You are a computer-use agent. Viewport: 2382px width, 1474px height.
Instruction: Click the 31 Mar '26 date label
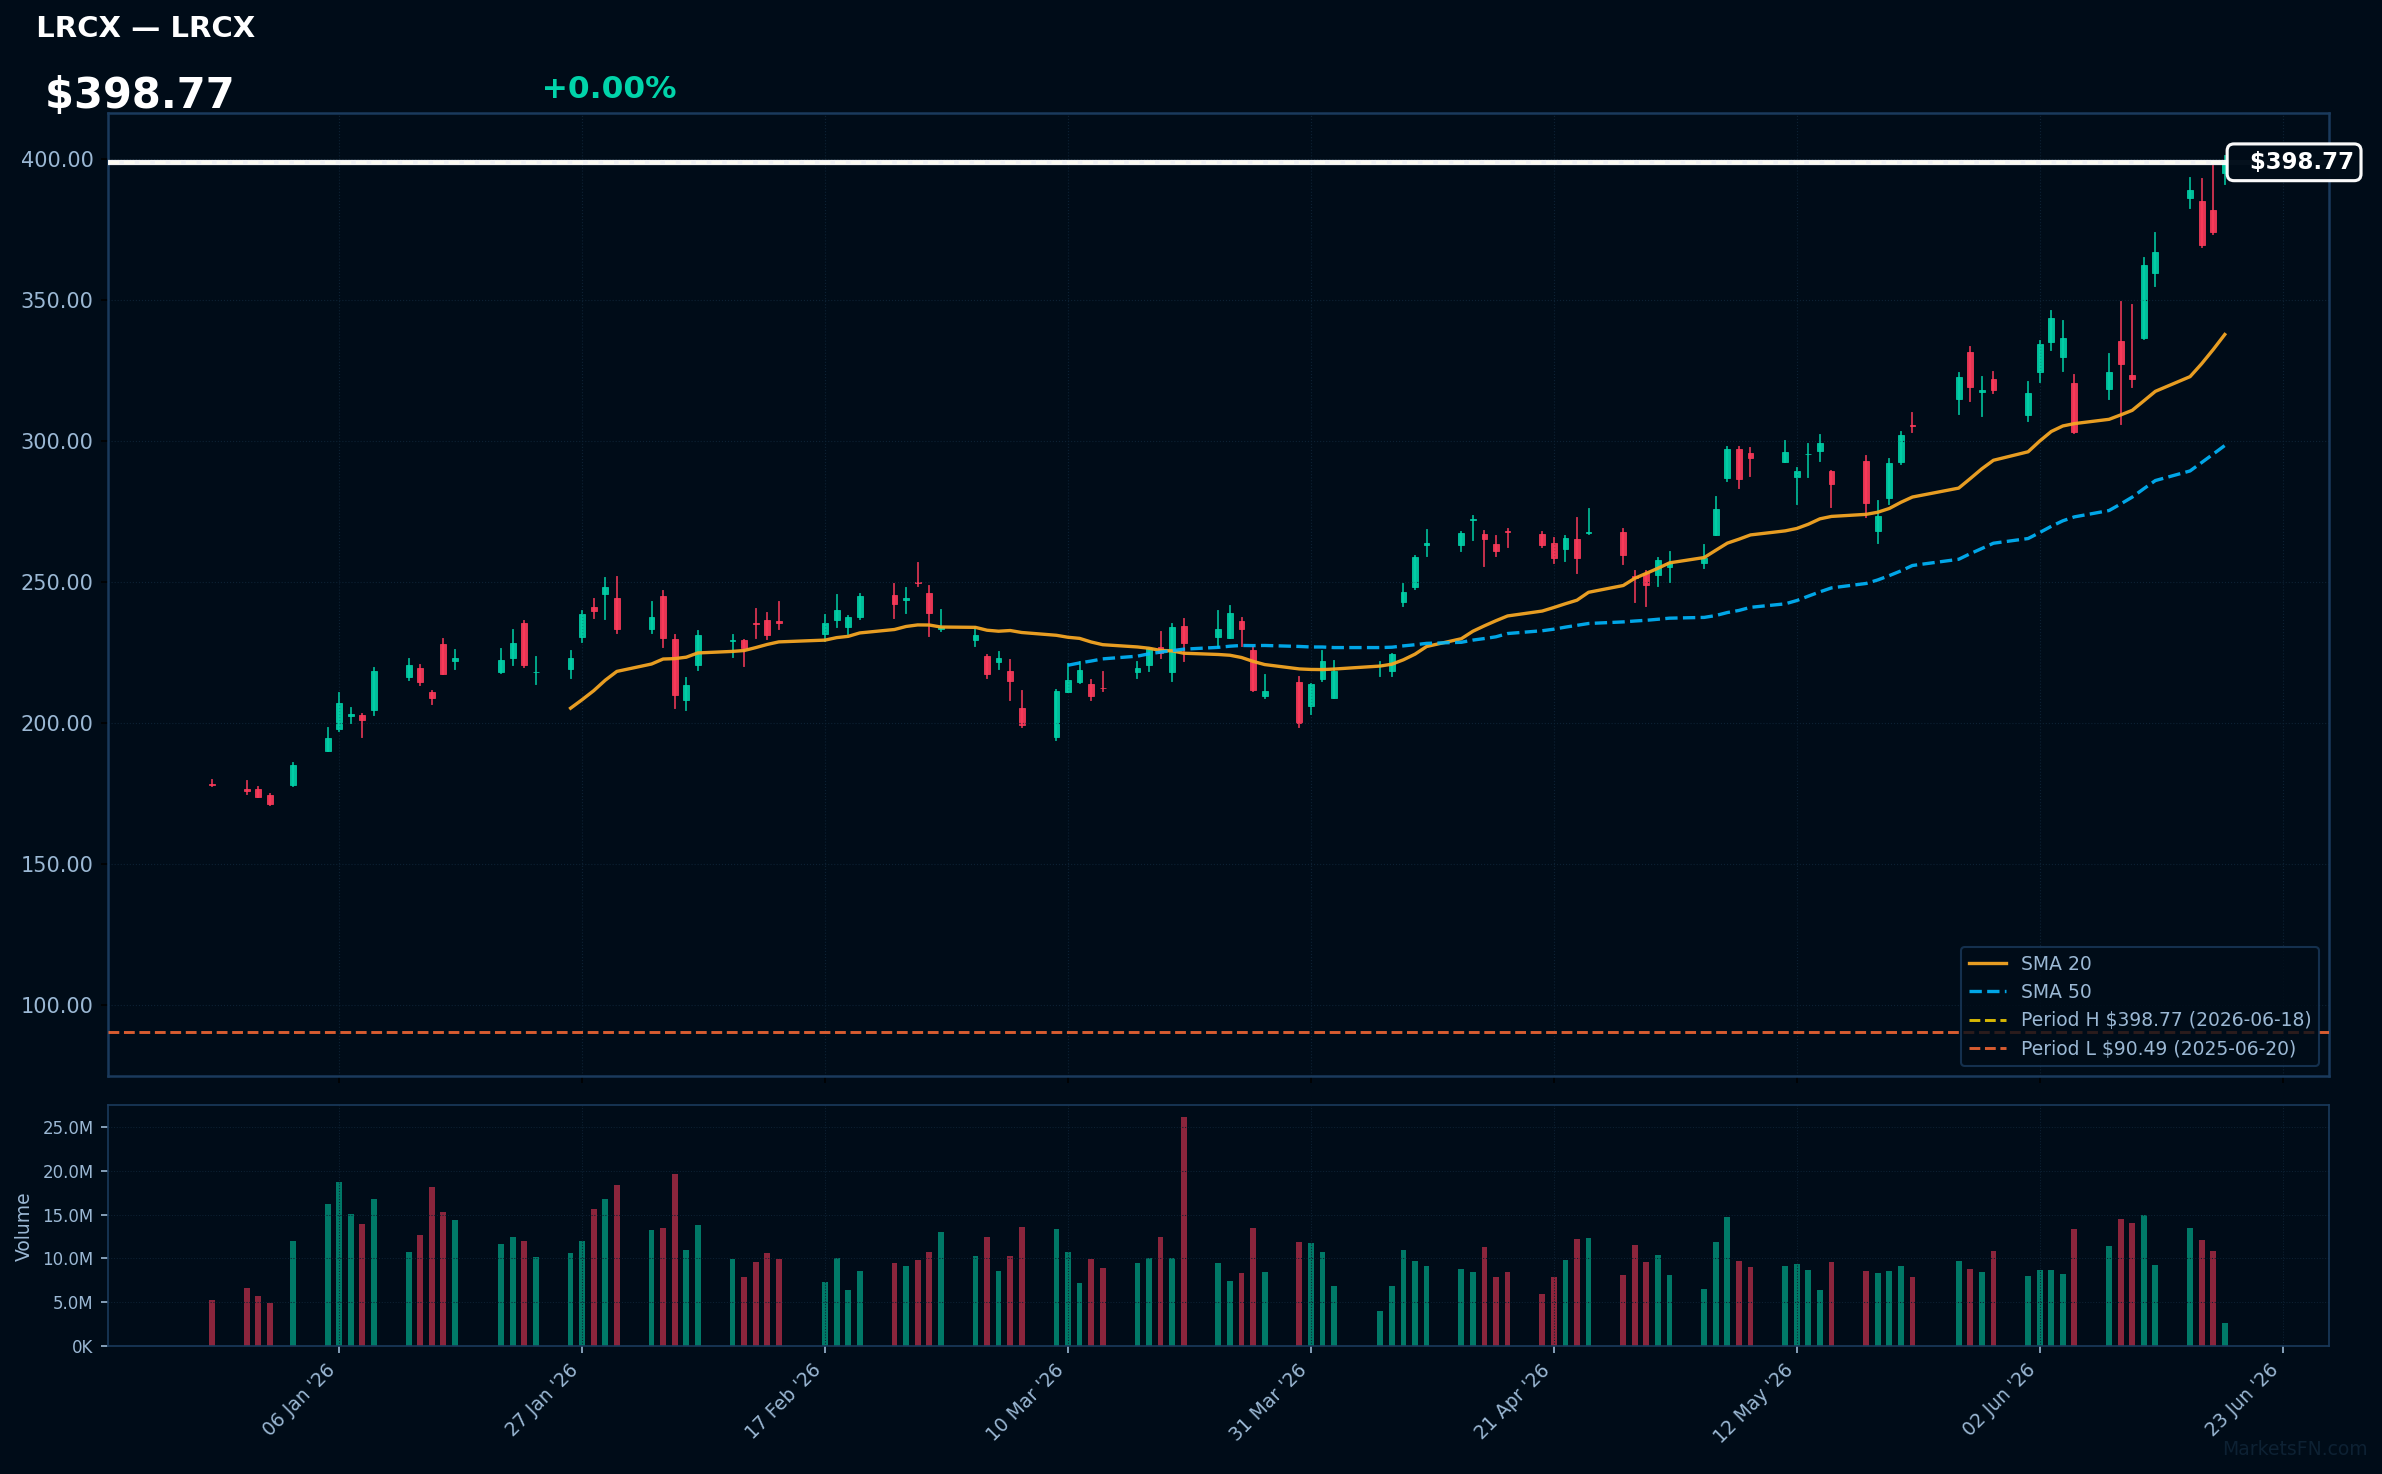(1268, 1400)
